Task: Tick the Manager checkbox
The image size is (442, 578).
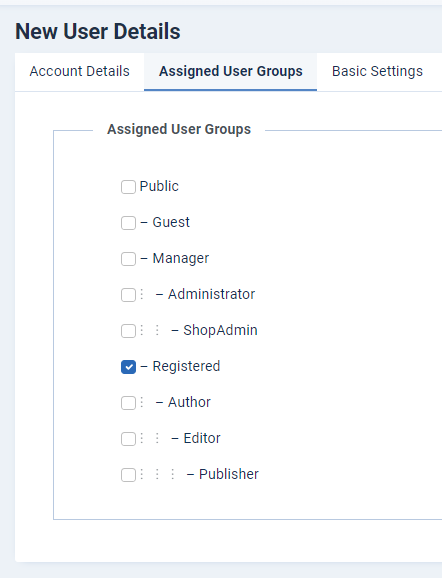Action: tap(128, 259)
